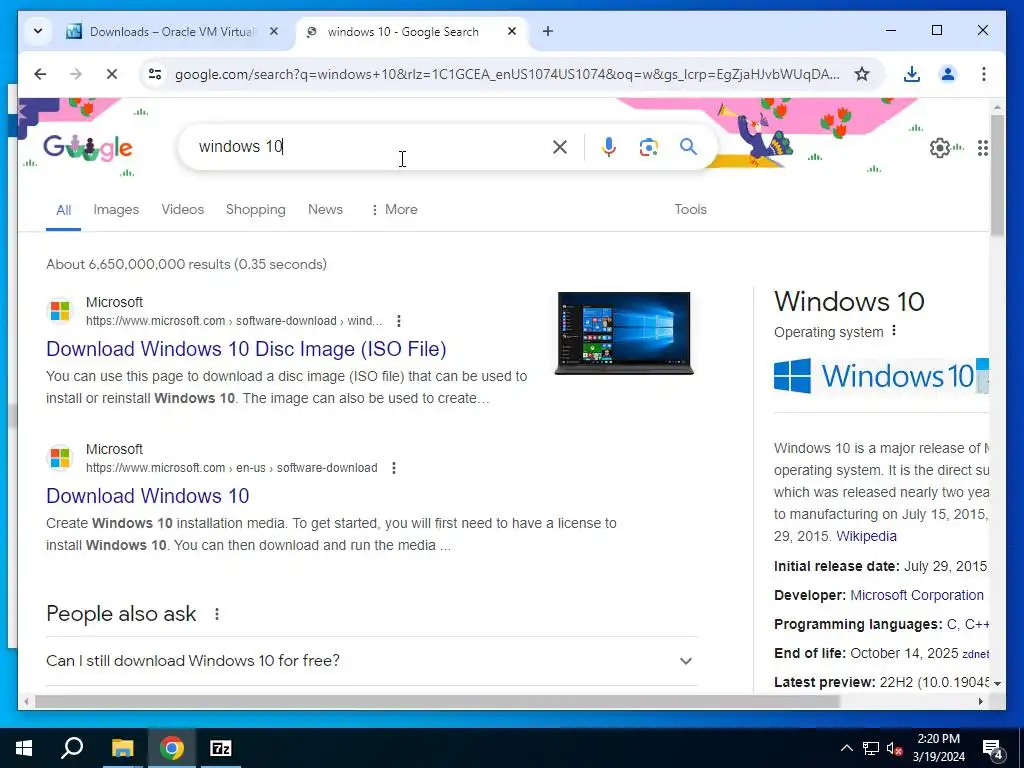Click the muted speaker volume tray icon
The height and width of the screenshot is (768, 1024).
pyautogui.click(x=895, y=748)
